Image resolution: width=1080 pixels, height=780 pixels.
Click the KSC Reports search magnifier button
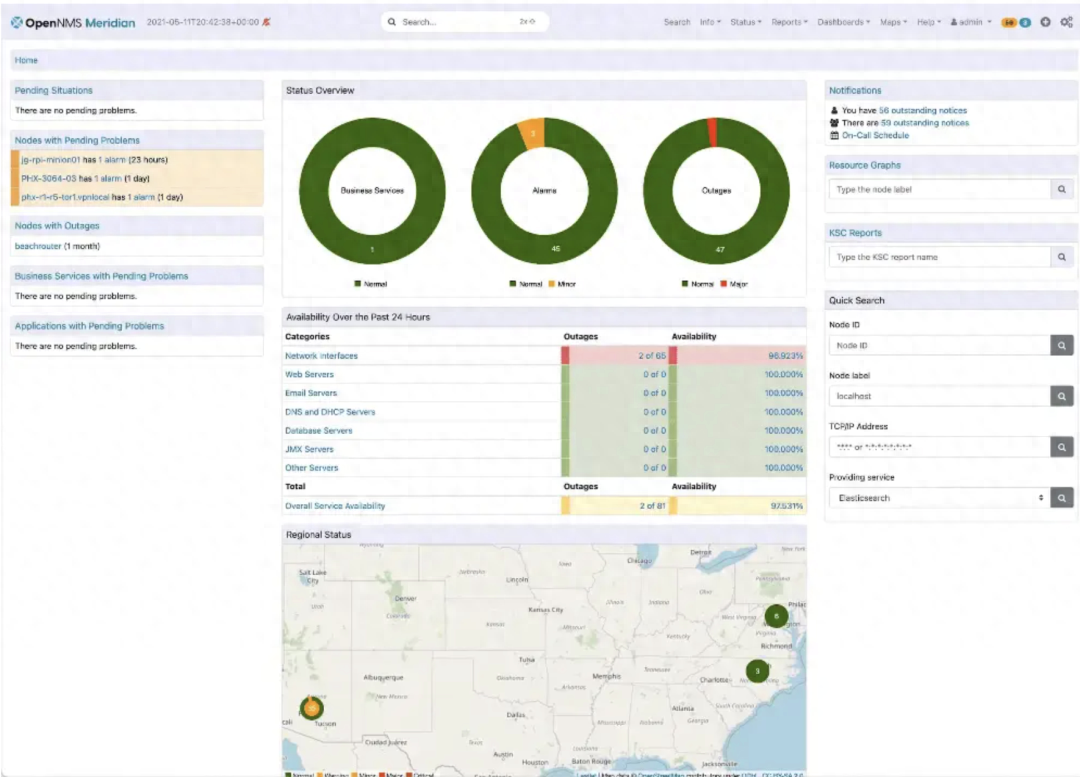pyautogui.click(x=1062, y=257)
